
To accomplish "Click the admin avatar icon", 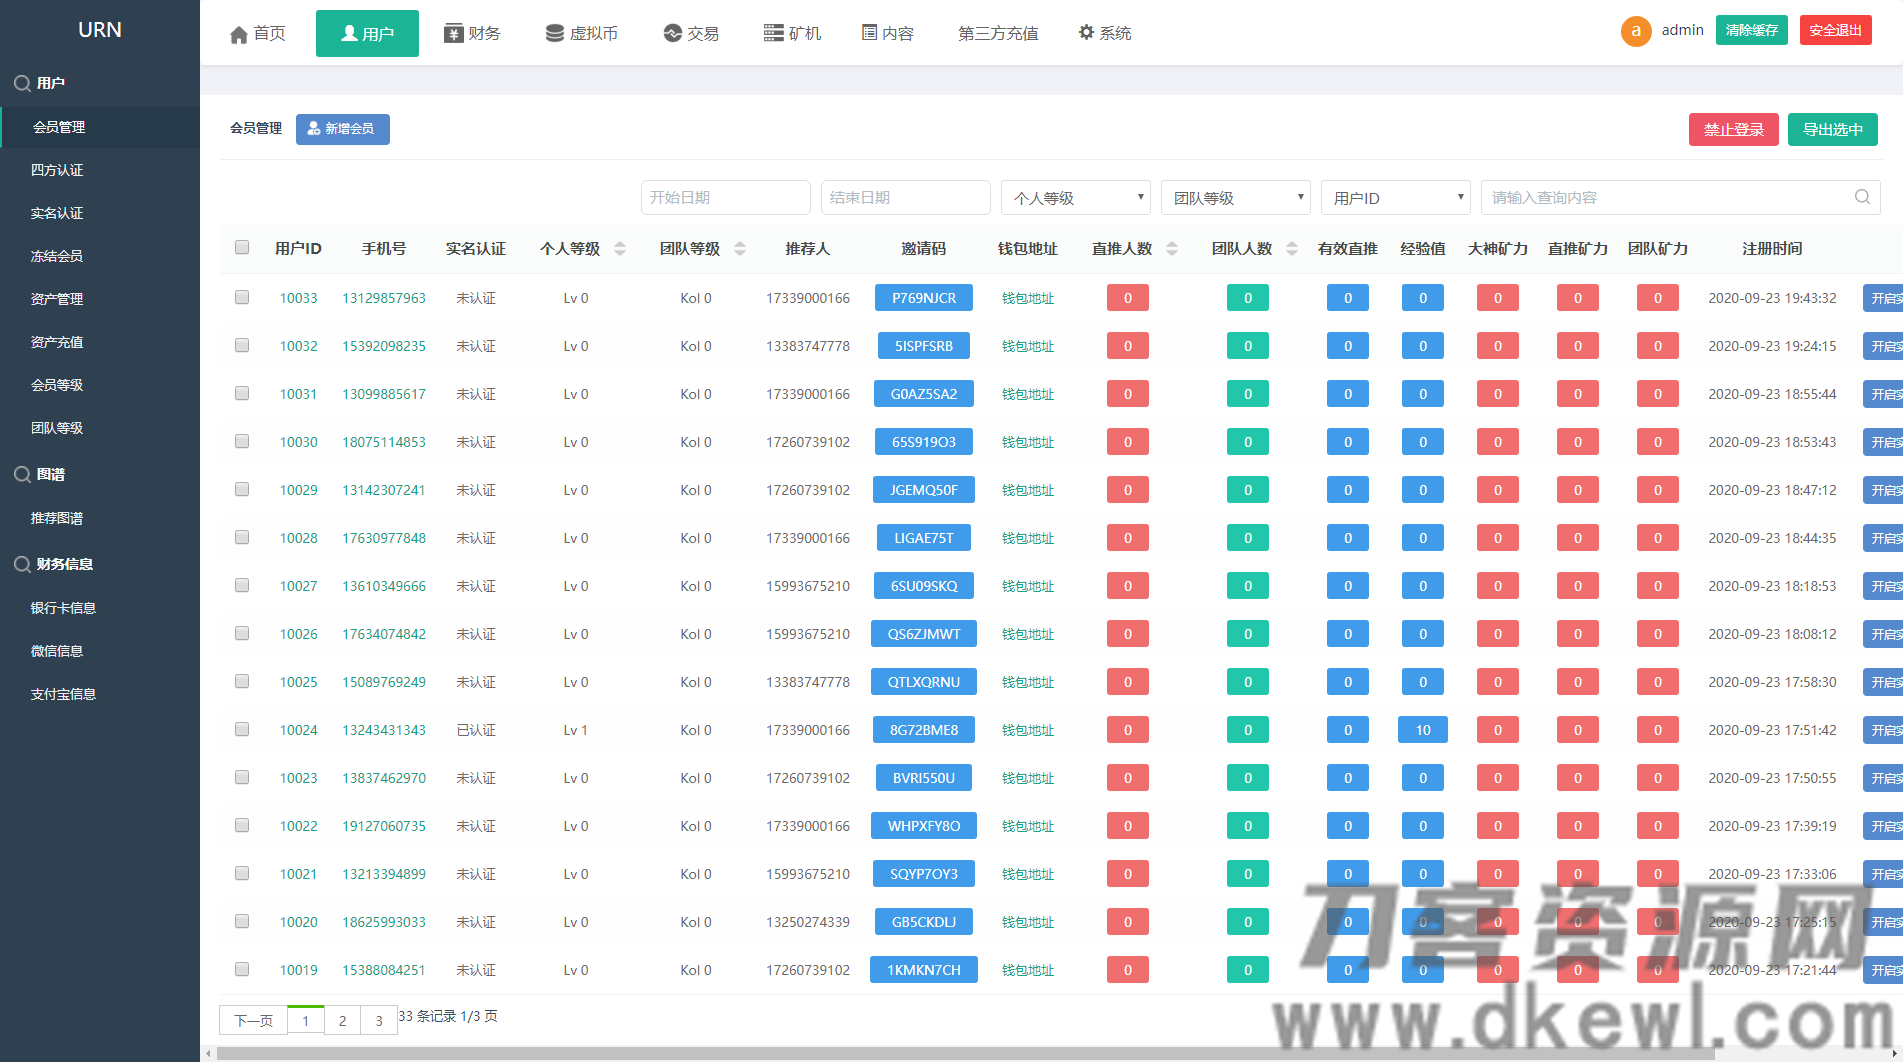I will [1635, 31].
